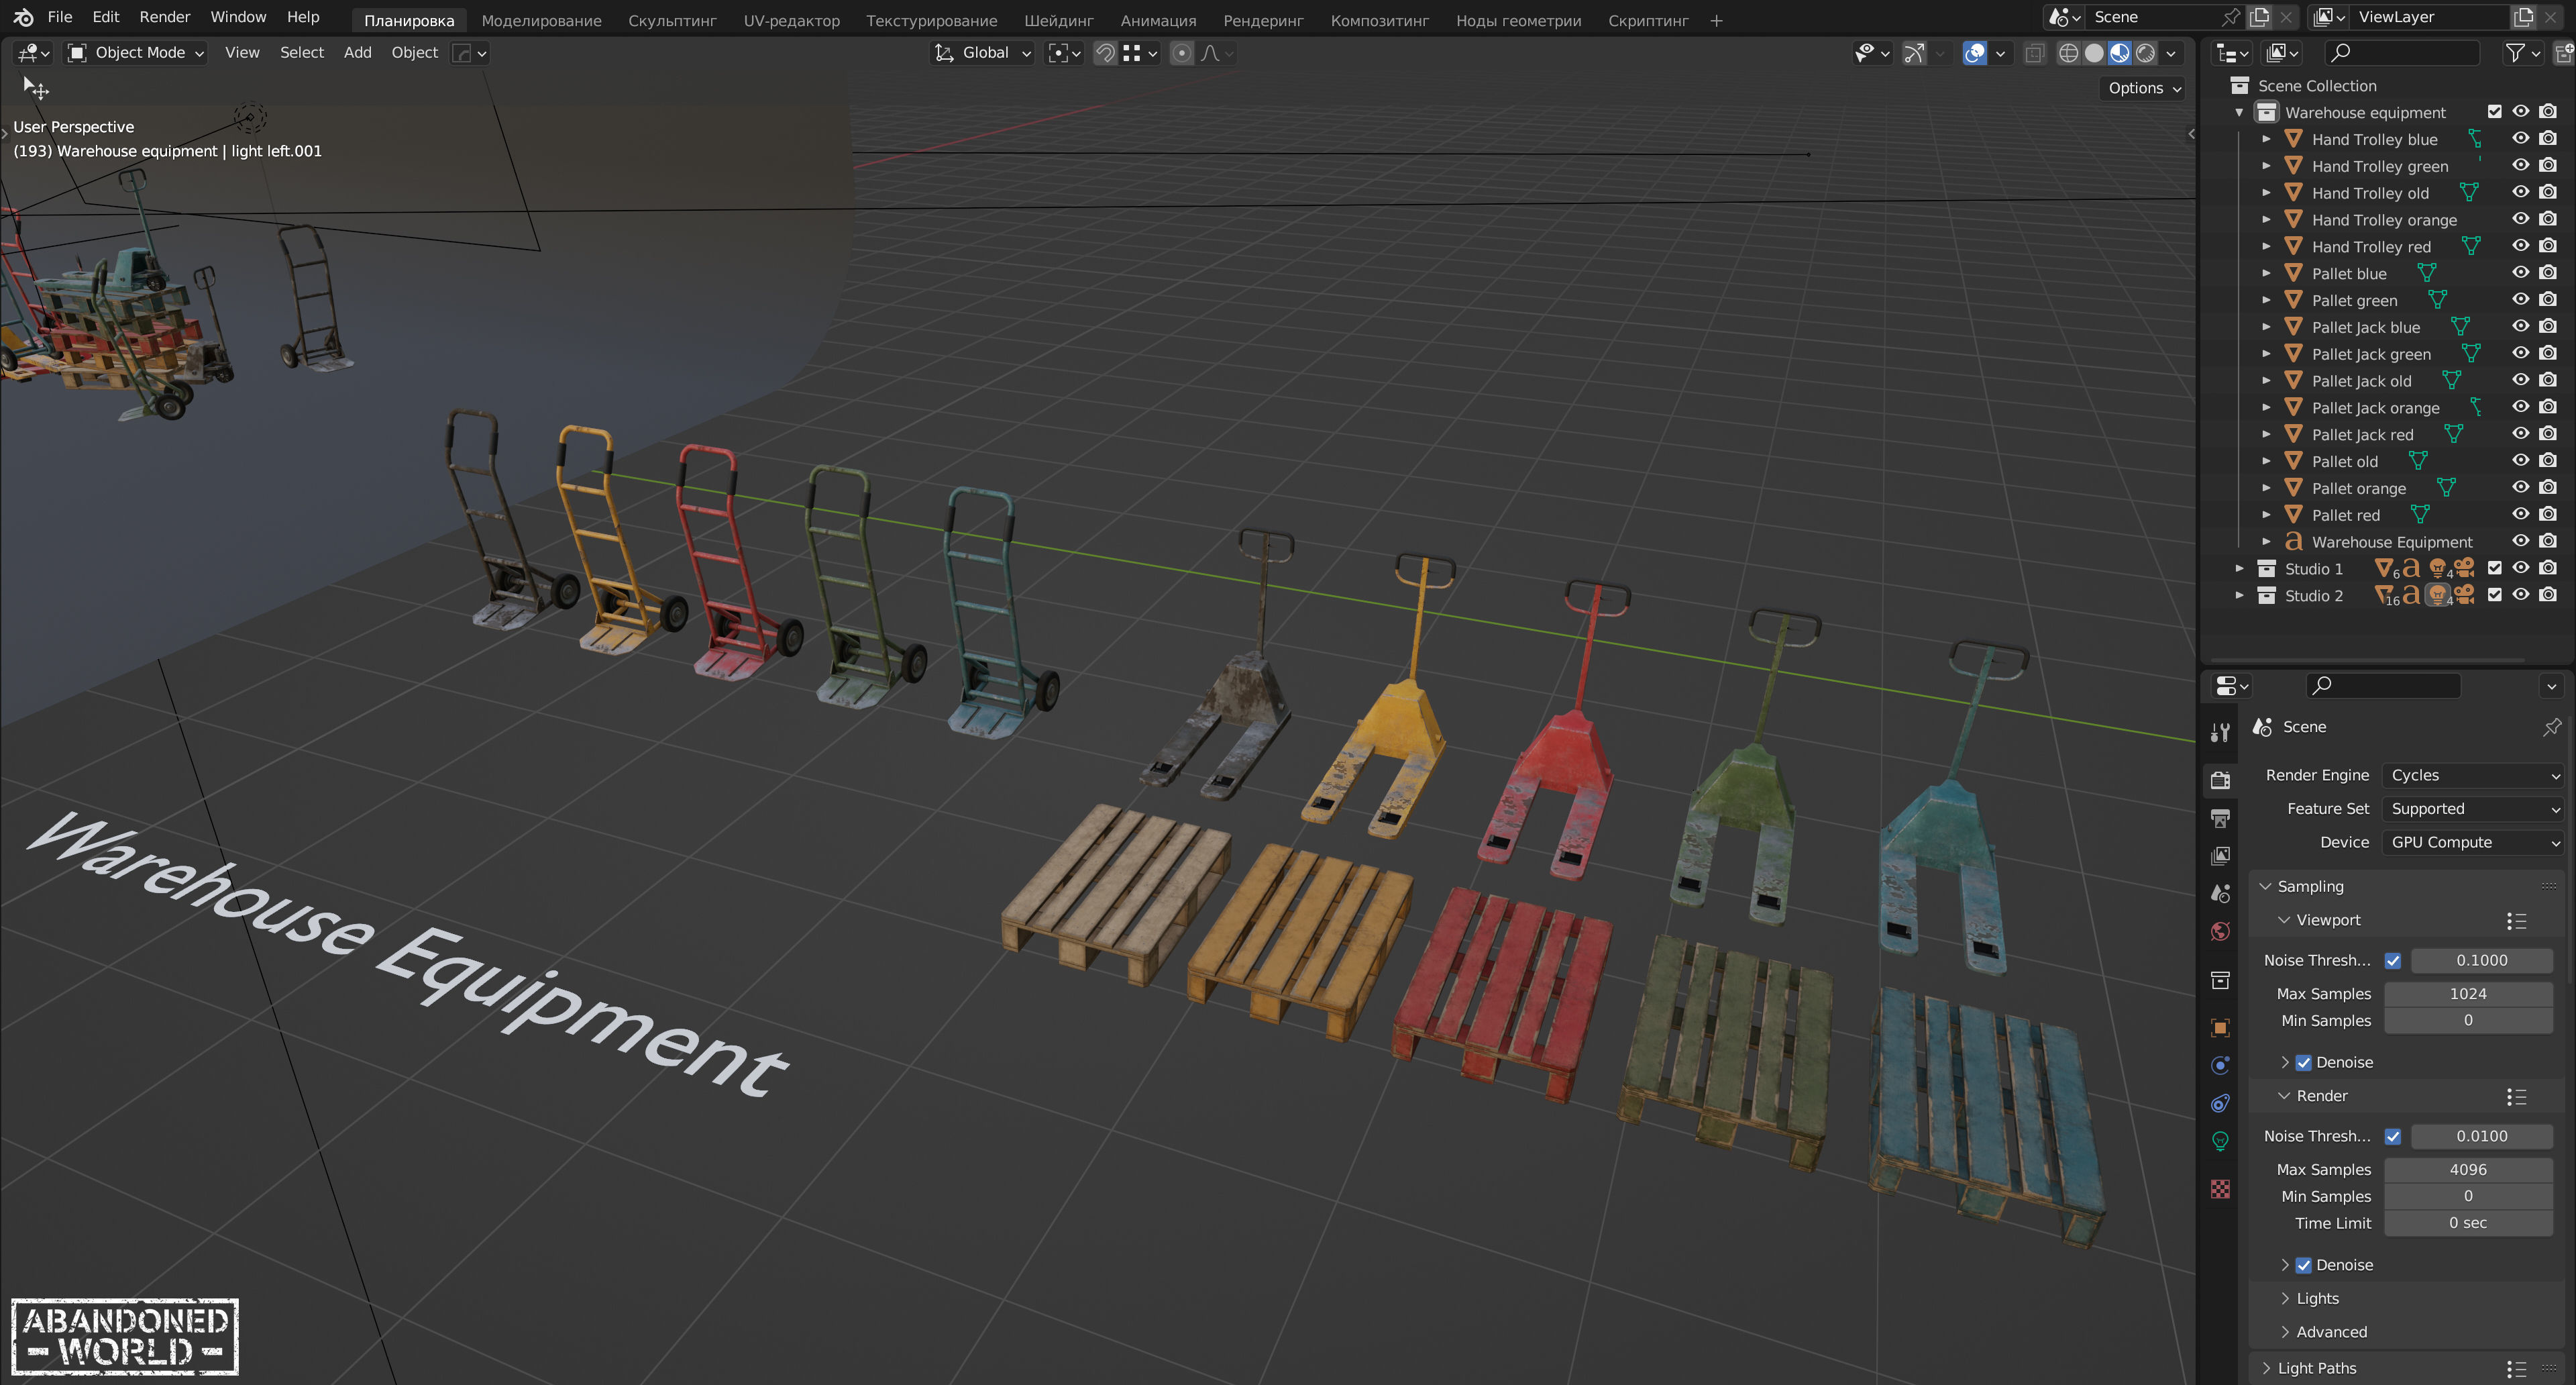Screen dimensions: 2576x1385
Task: Expand the Light Paths panel
Action: point(2316,1368)
